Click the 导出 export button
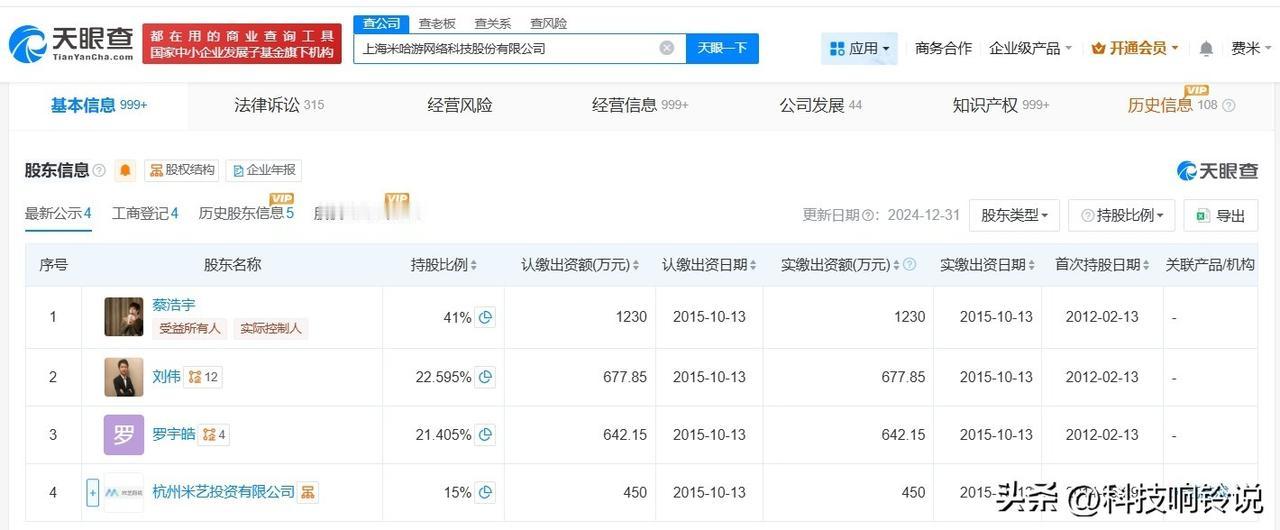This screenshot has height=530, width=1280. click(x=1220, y=215)
